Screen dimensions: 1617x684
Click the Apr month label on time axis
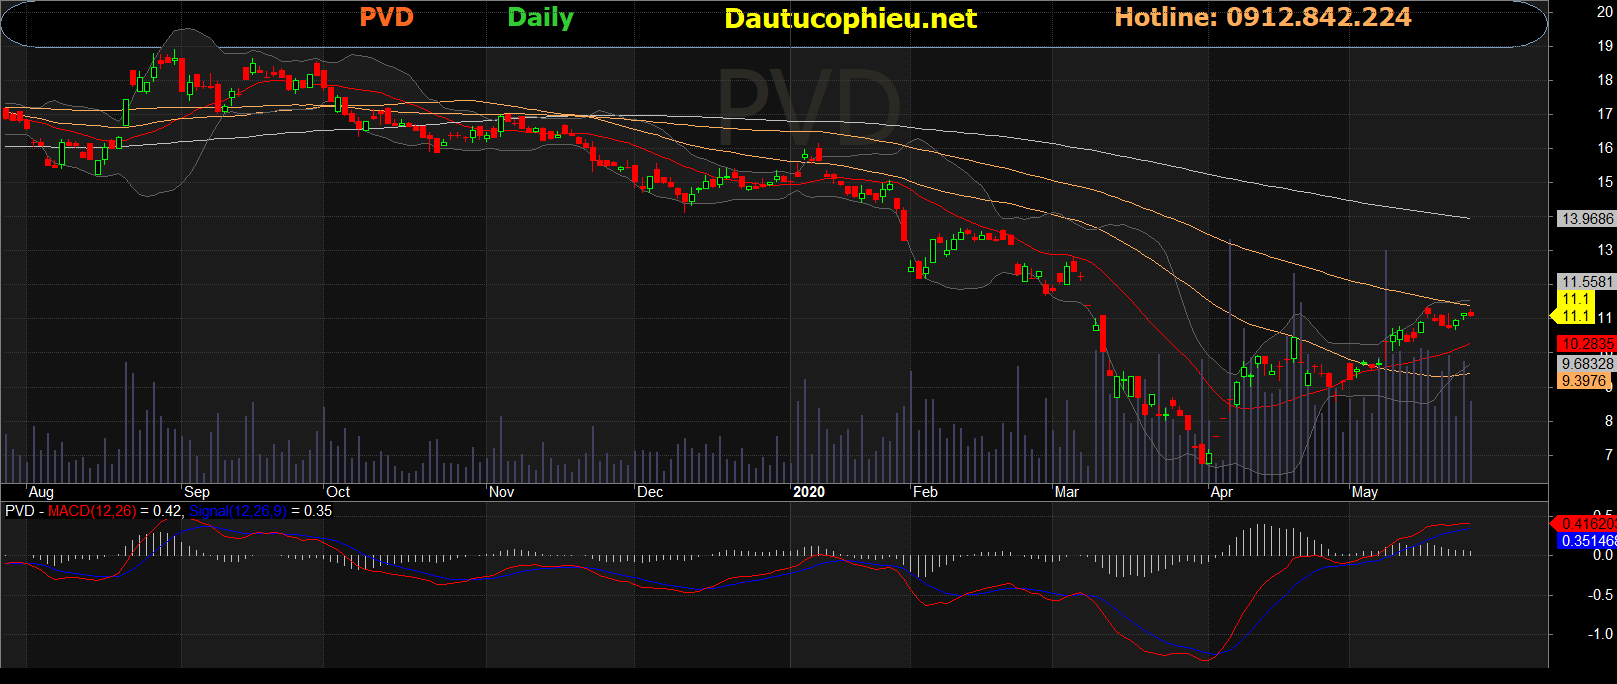tap(1221, 492)
